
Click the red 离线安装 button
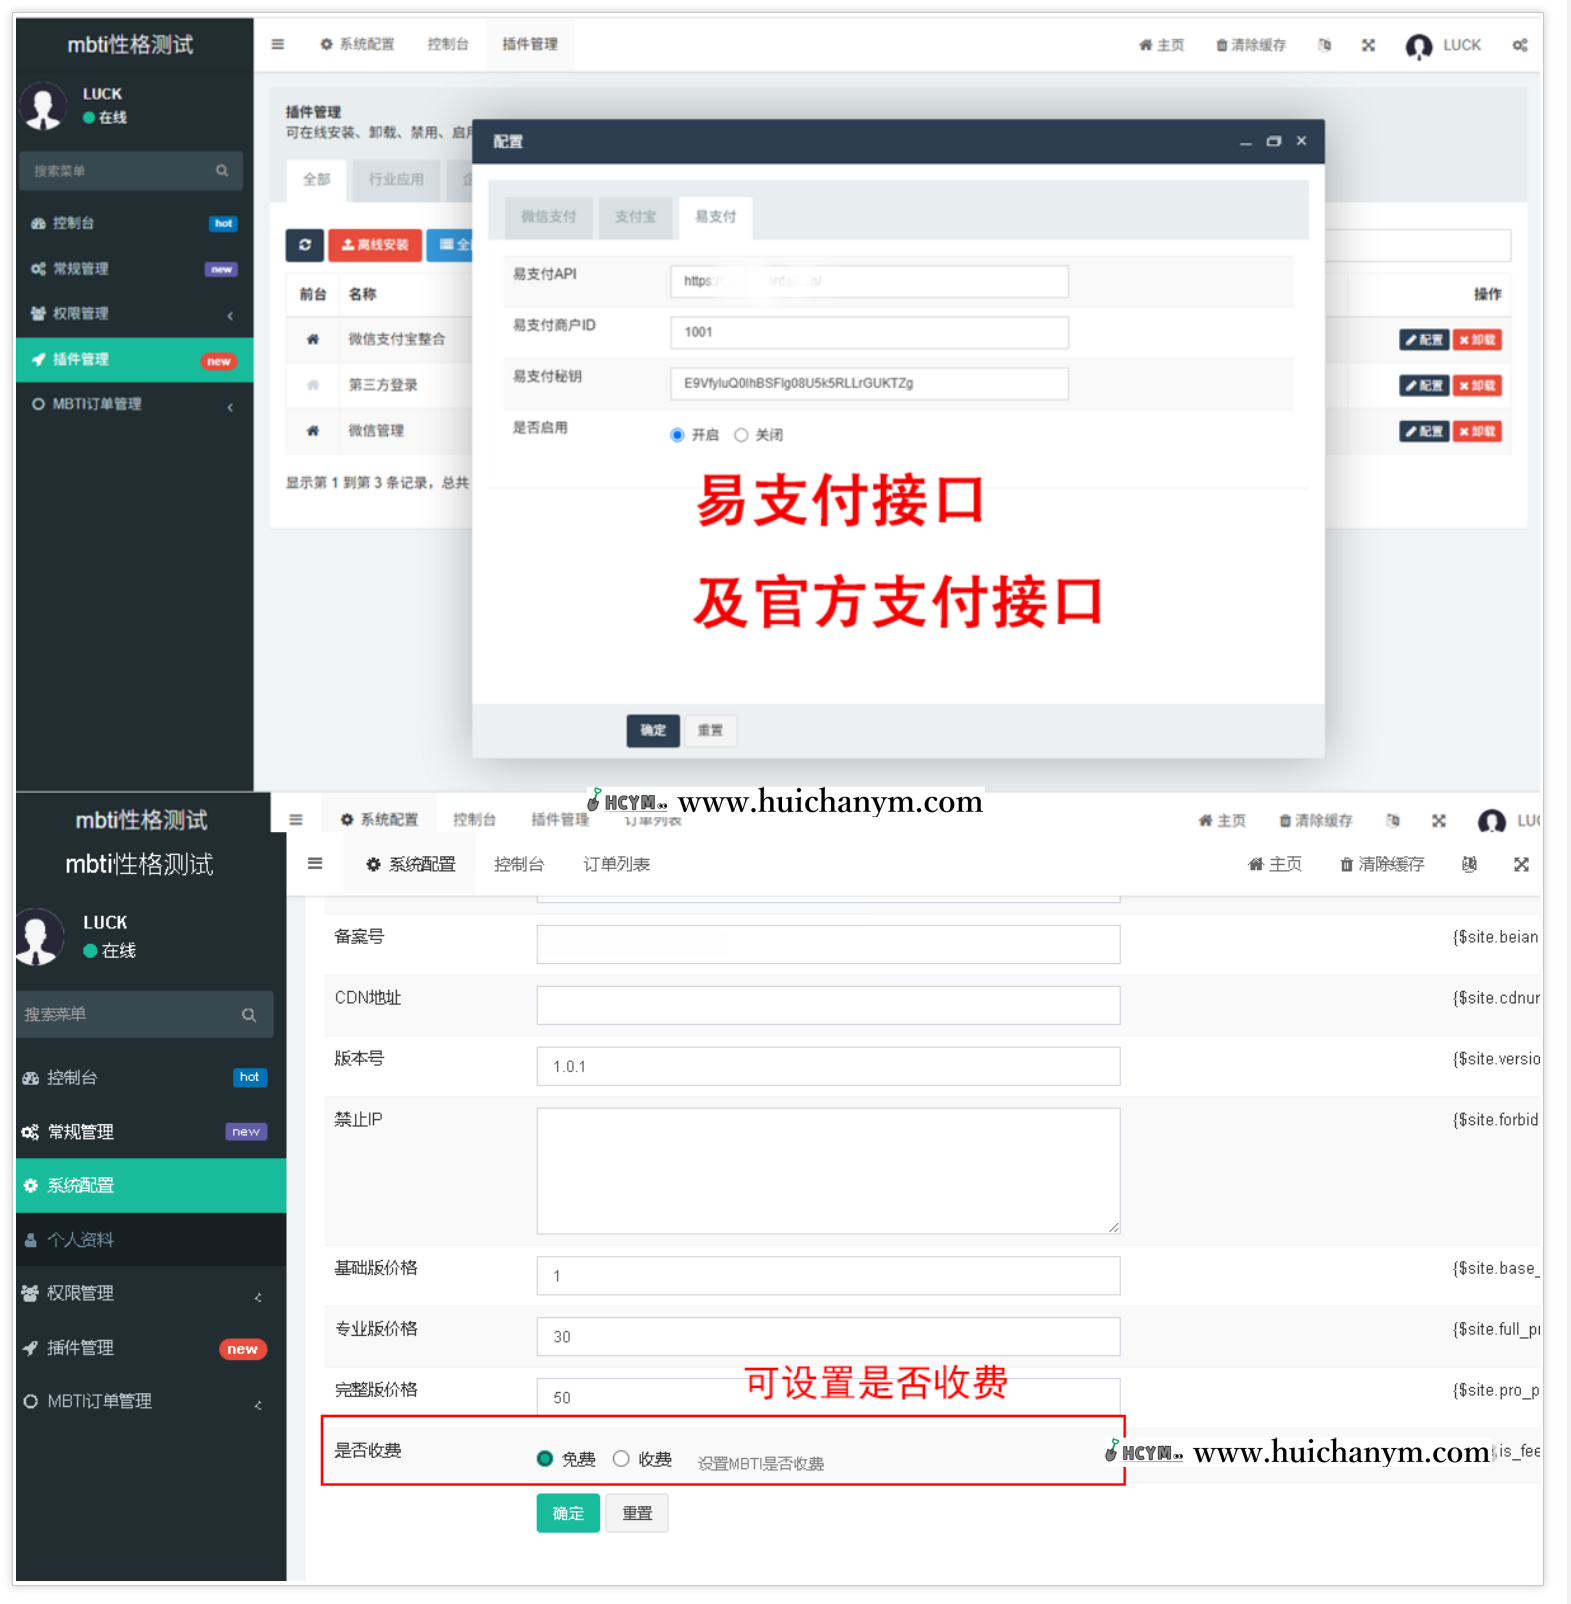375,245
